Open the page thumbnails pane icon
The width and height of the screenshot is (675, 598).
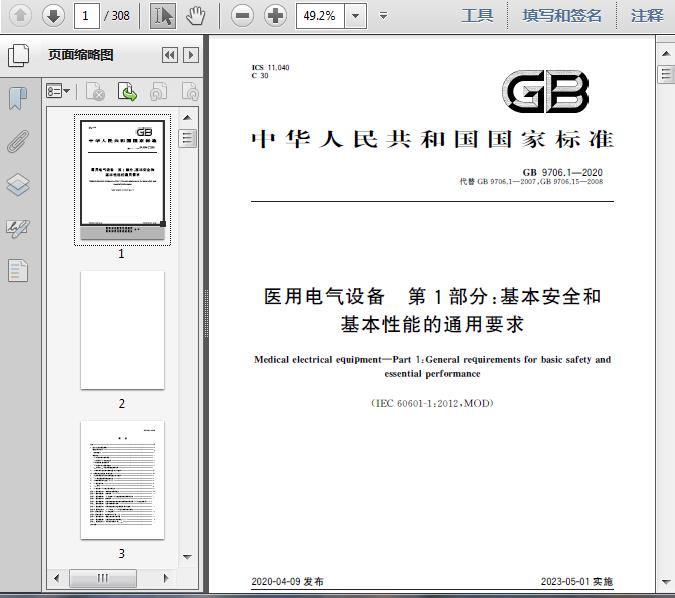(x=19, y=55)
